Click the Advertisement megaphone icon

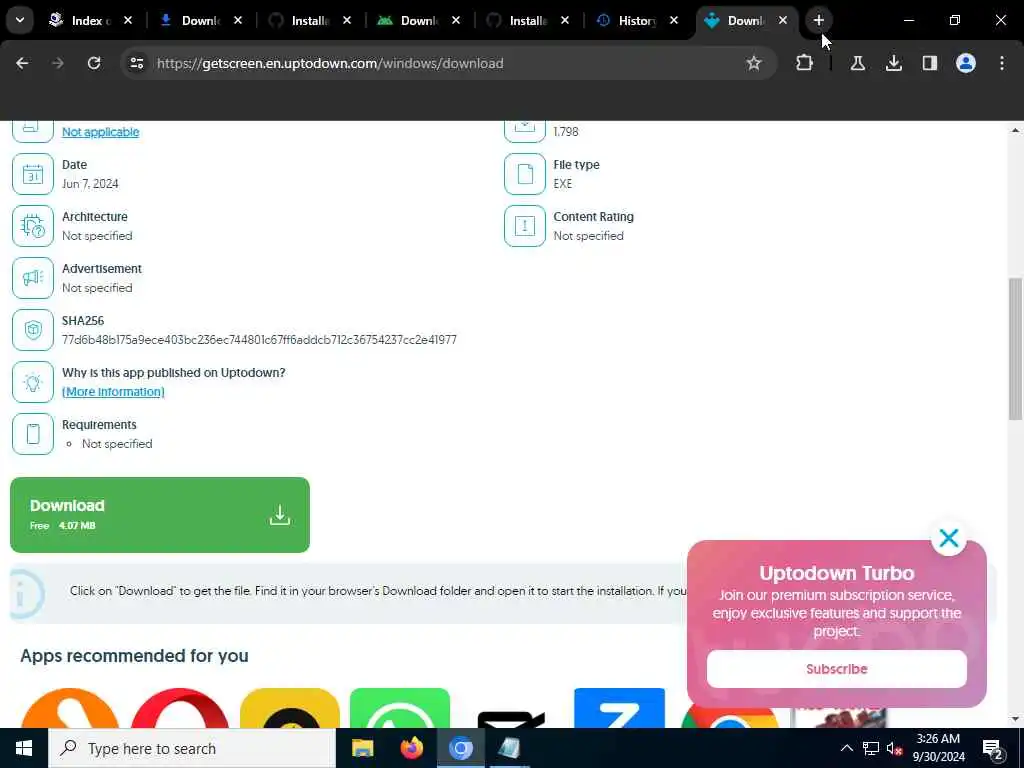(x=33, y=278)
